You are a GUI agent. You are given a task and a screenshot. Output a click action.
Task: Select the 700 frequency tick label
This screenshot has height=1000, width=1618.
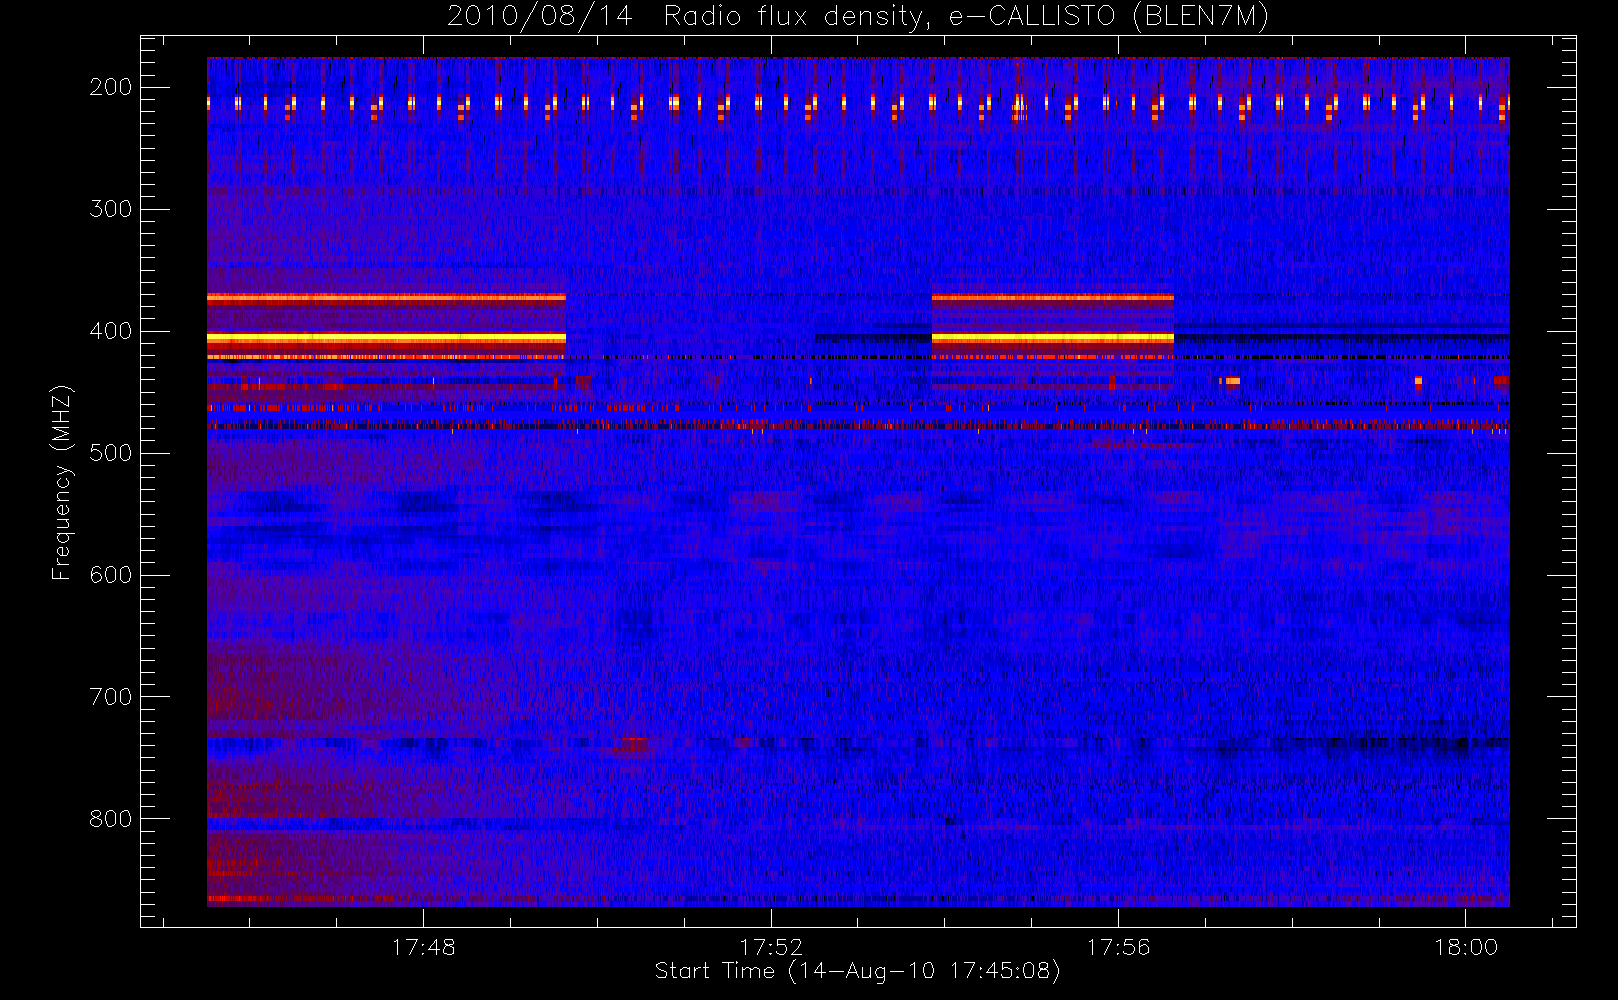coord(111,697)
